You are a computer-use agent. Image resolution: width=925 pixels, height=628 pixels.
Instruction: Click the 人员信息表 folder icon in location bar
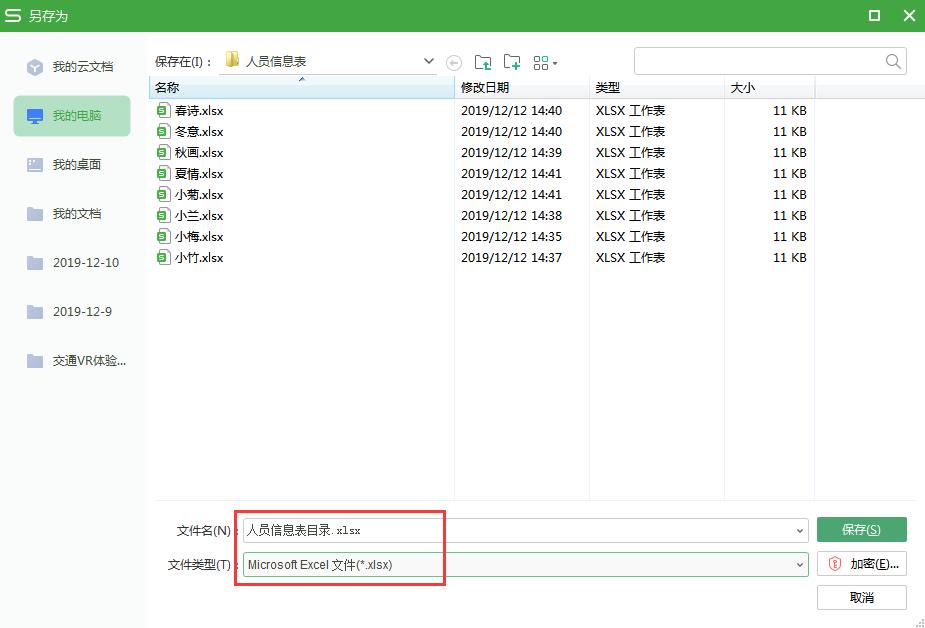coord(231,60)
